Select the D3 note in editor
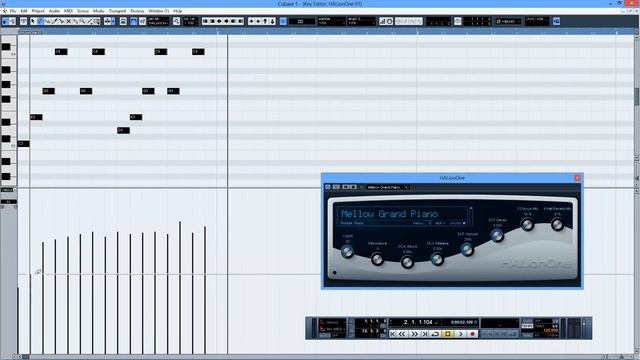640x360 pixels. (123, 130)
